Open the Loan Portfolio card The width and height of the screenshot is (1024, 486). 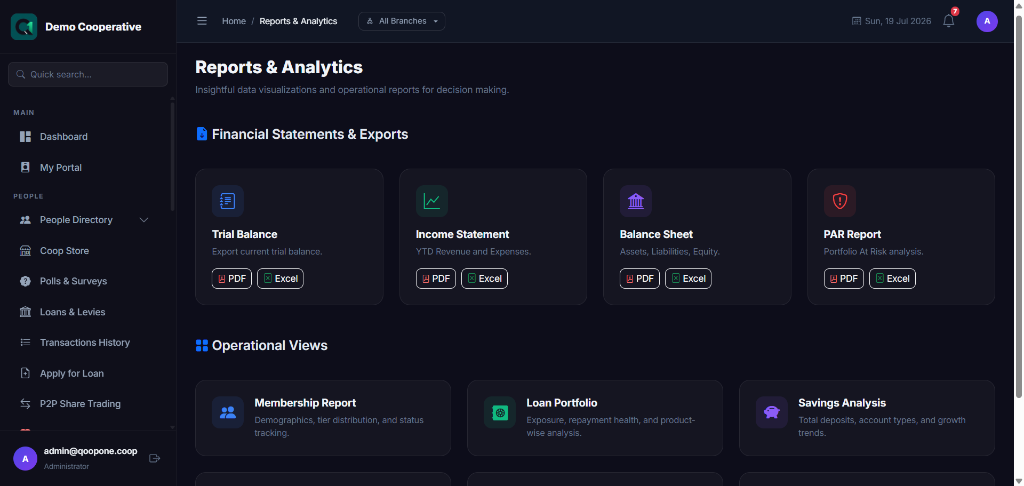(x=595, y=418)
